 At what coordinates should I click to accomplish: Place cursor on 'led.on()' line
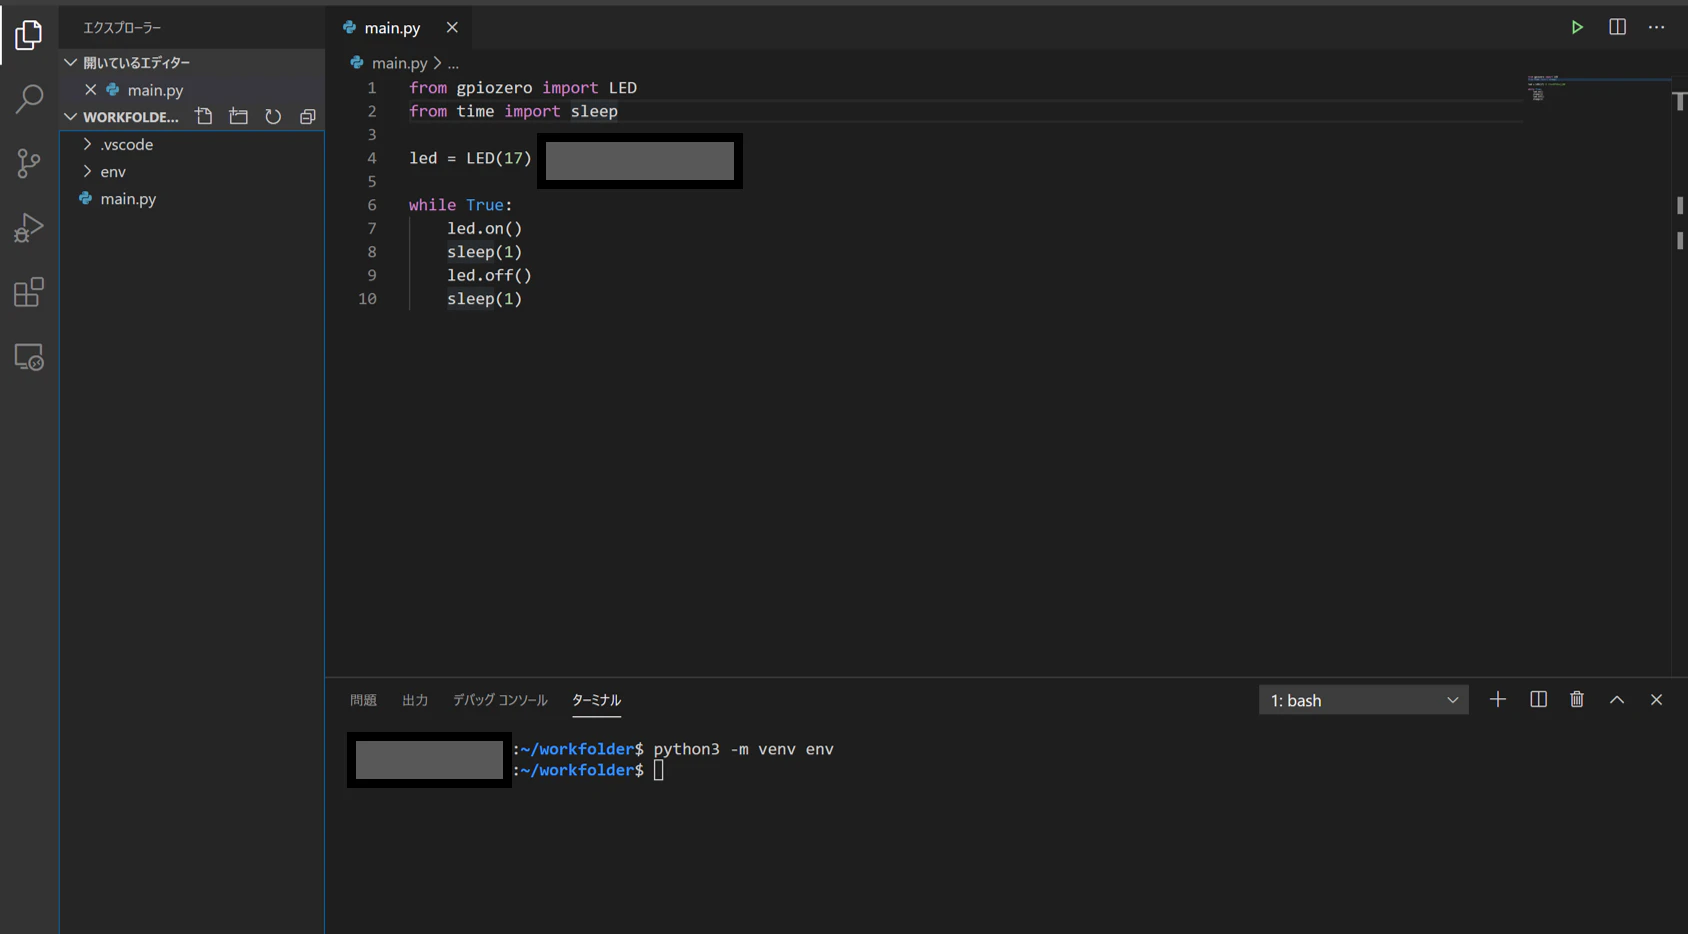point(484,228)
